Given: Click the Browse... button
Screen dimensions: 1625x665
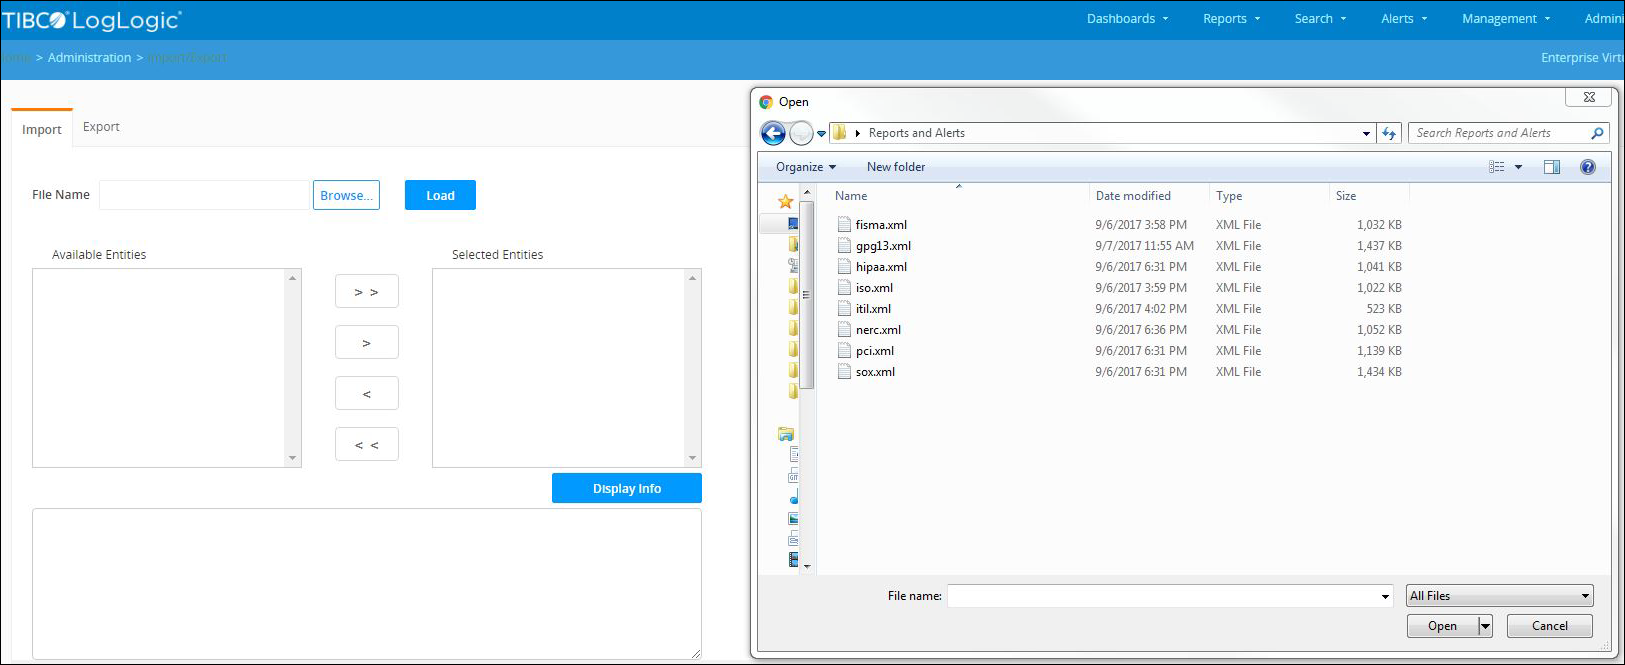Looking at the screenshot, I should (346, 195).
